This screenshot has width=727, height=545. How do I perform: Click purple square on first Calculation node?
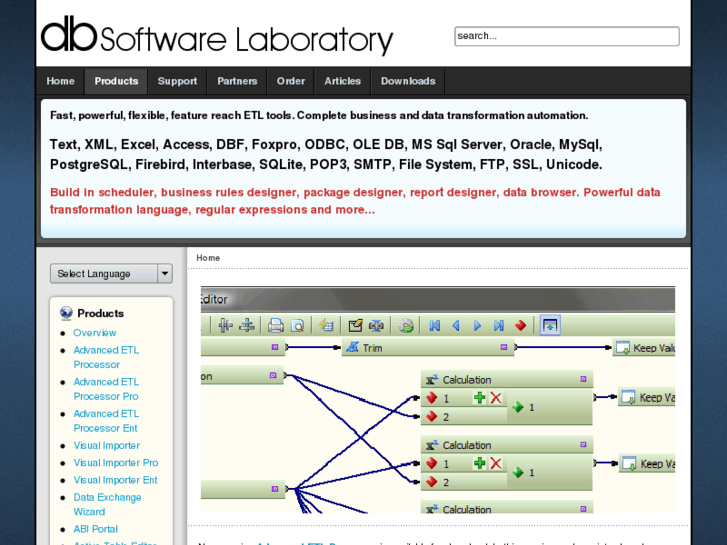point(583,379)
